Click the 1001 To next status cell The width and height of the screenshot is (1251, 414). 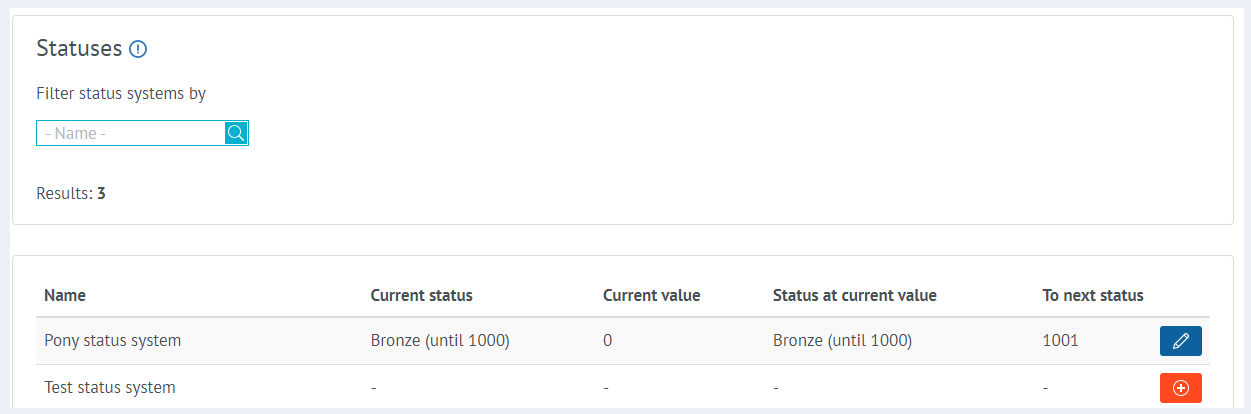pyautogui.click(x=1060, y=340)
